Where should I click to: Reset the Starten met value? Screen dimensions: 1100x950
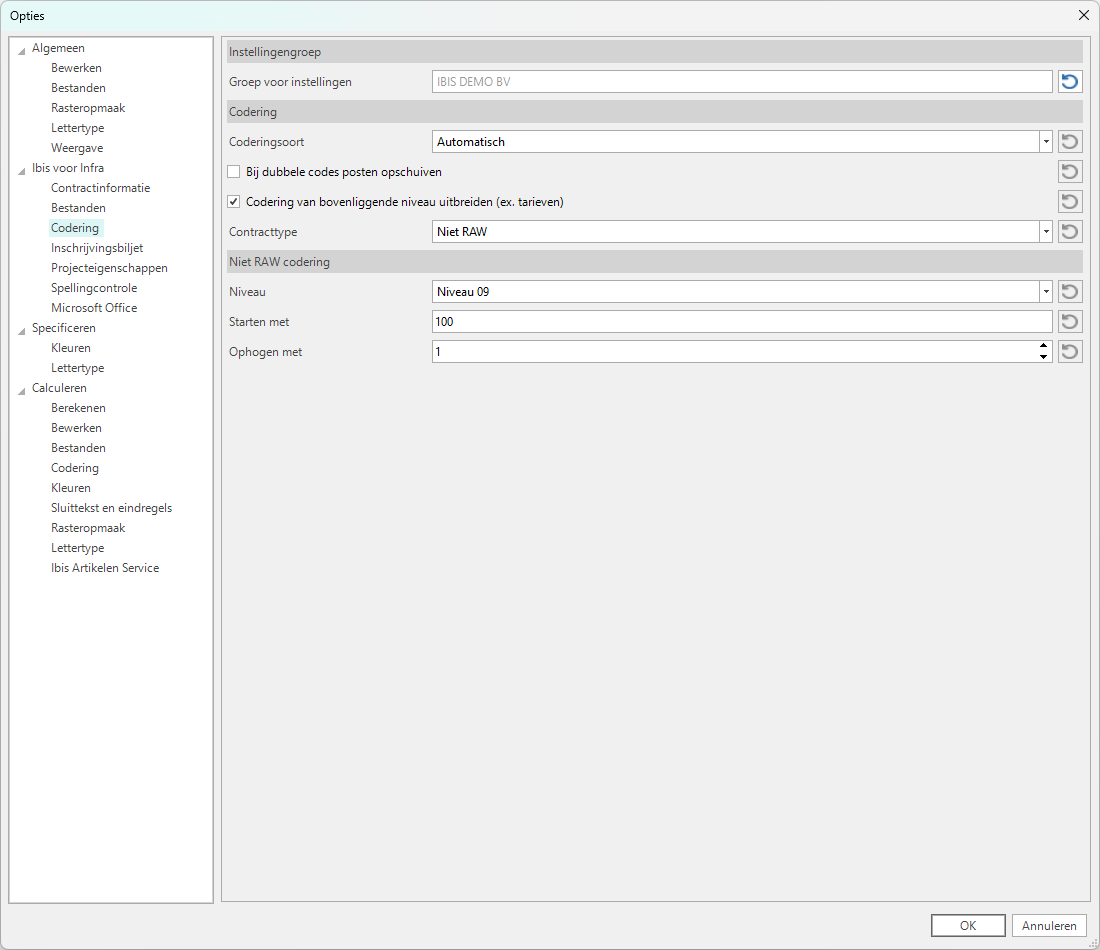(1070, 322)
